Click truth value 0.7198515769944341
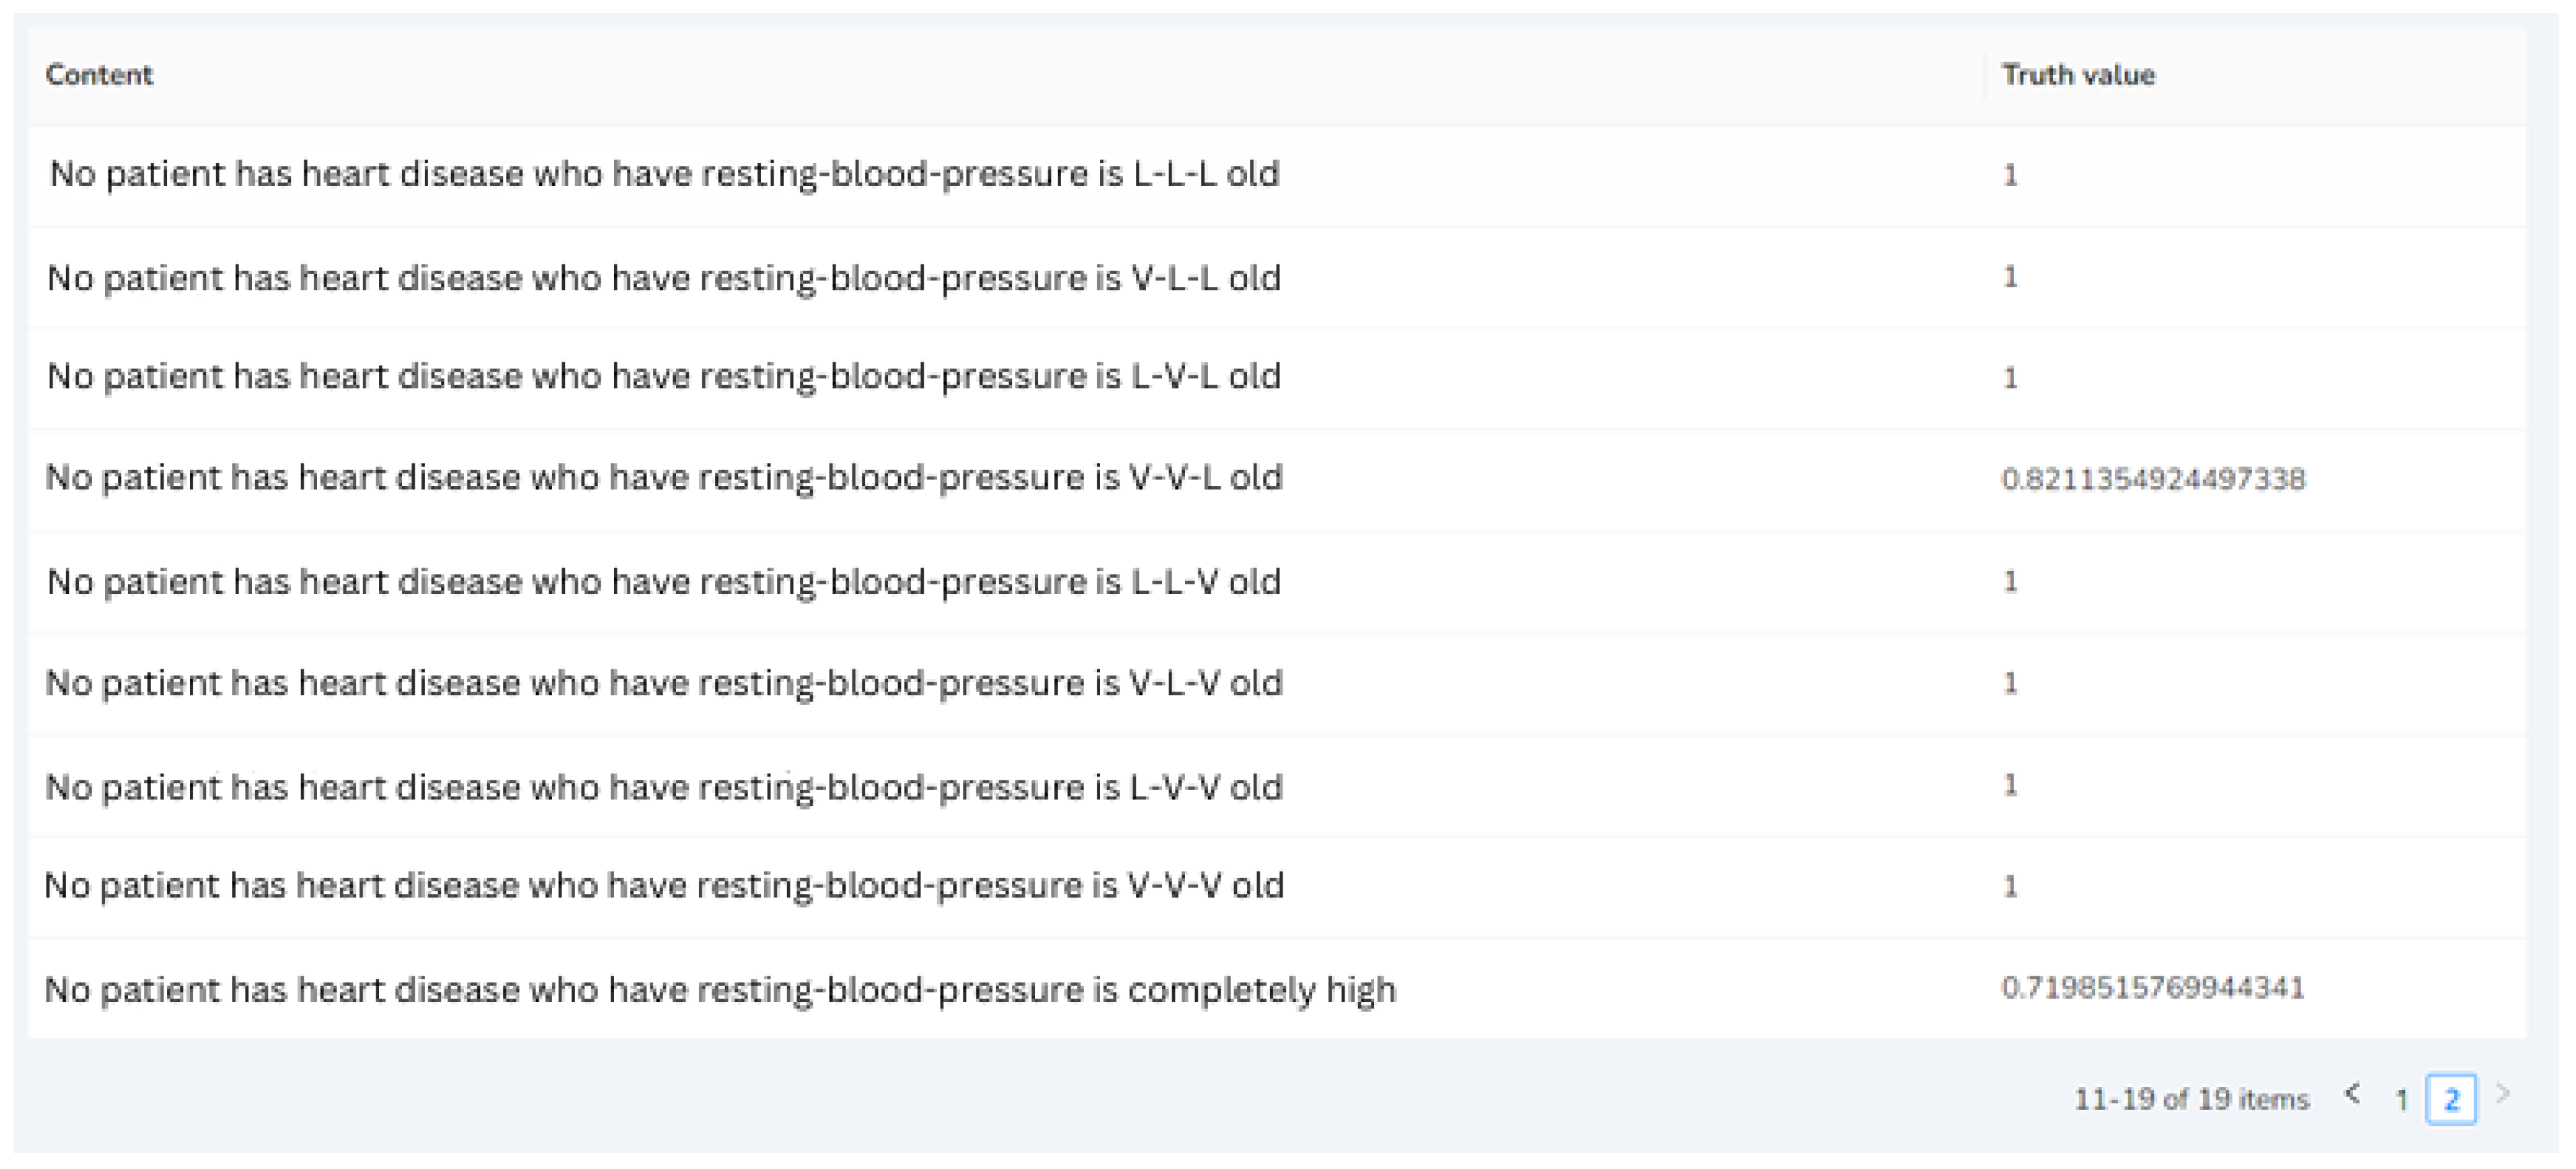Image resolution: width=2576 pixels, height=1169 pixels. tap(2153, 988)
